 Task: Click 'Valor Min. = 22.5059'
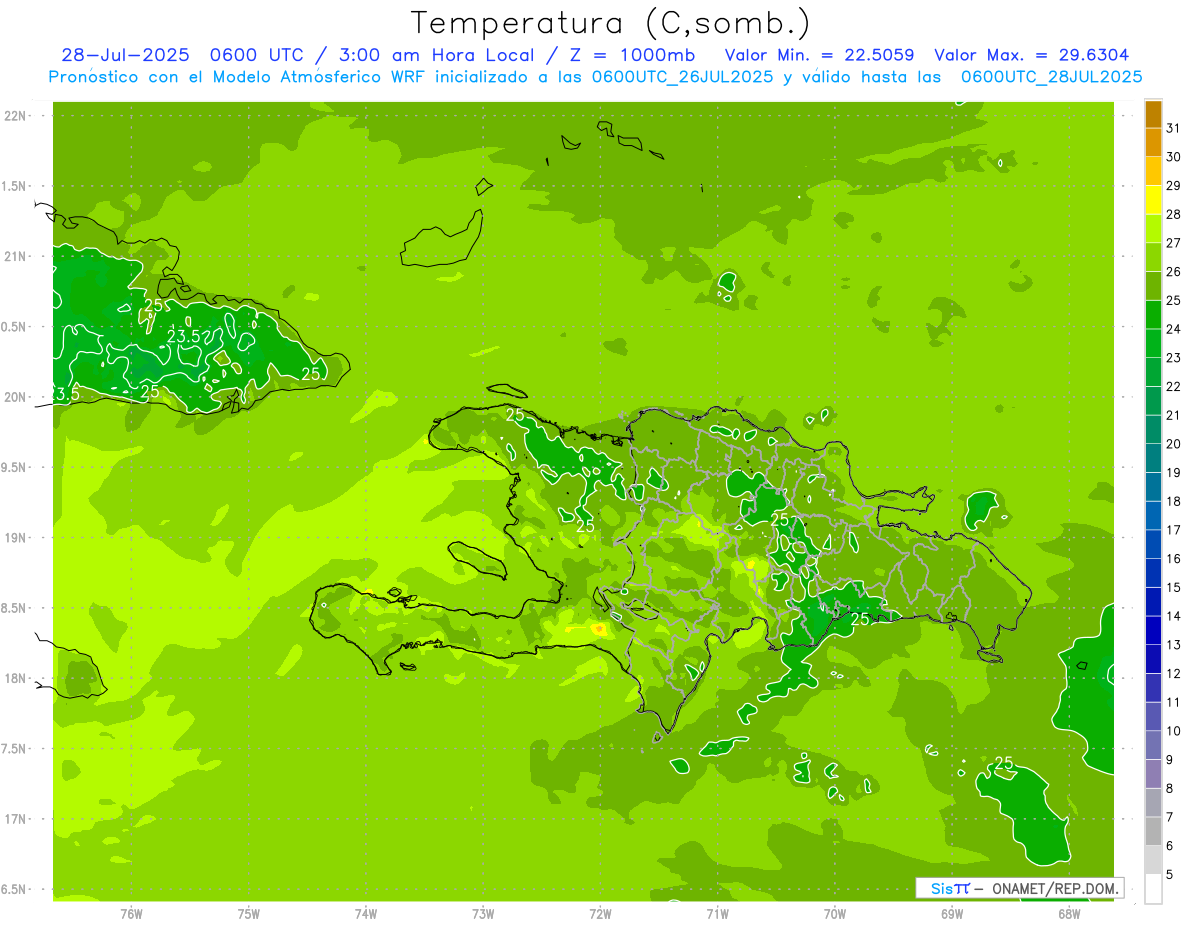pos(819,55)
